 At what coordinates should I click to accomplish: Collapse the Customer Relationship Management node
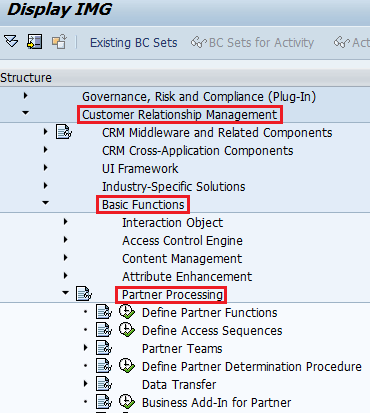[25, 113]
